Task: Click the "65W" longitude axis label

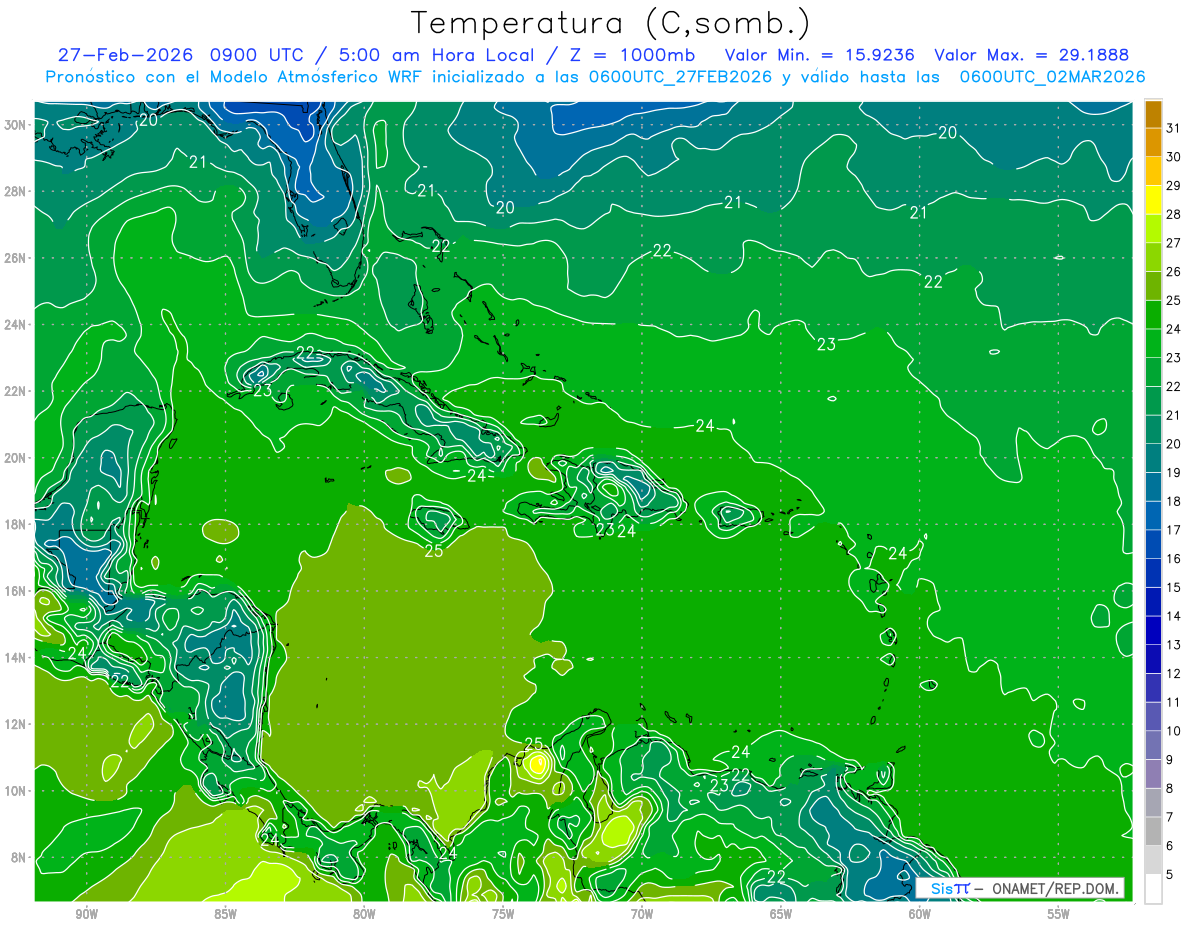Action: coord(781,915)
